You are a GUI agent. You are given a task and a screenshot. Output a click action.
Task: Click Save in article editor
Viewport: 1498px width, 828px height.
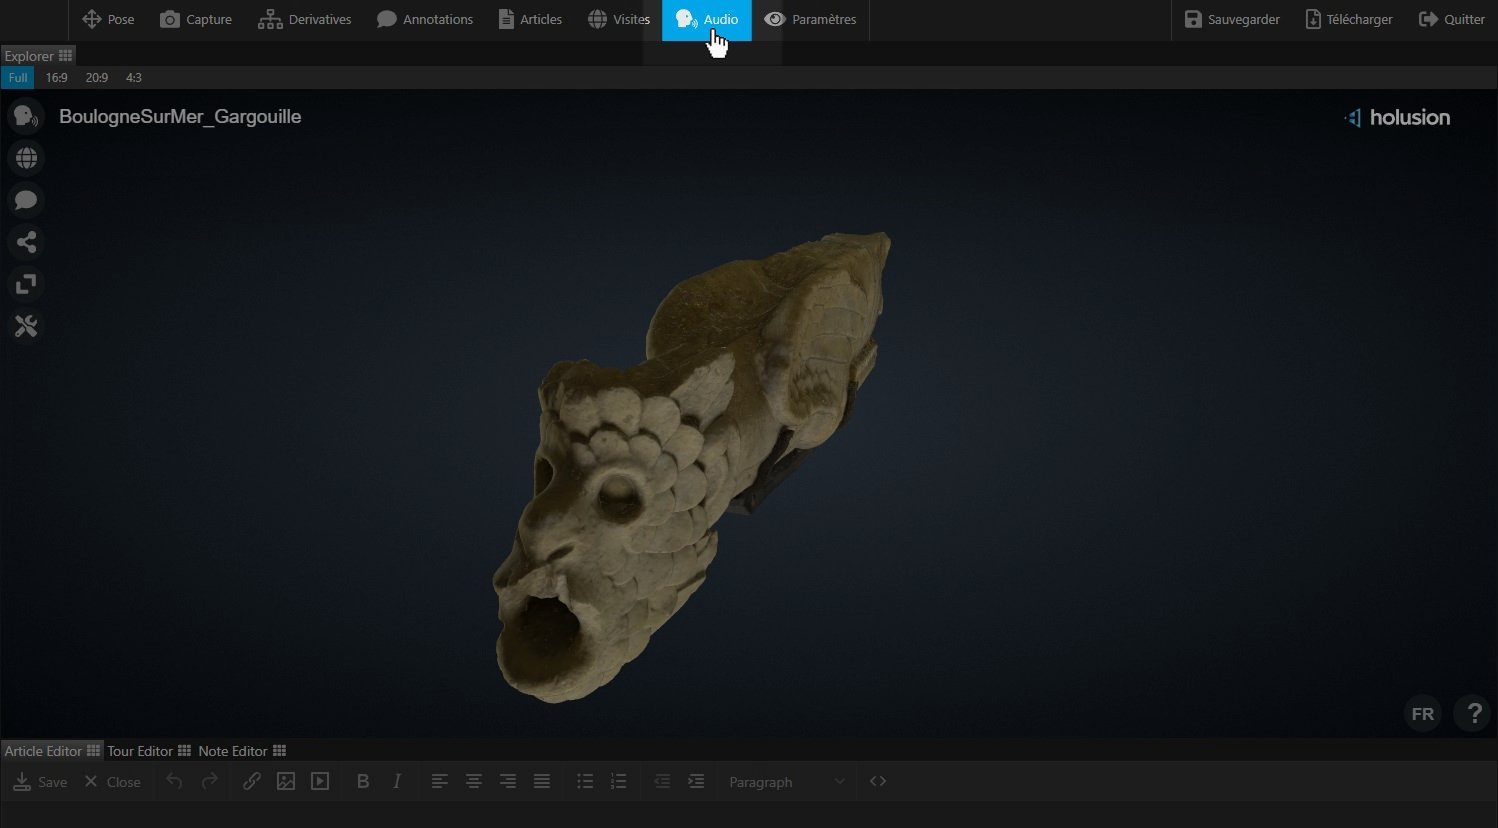click(x=40, y=782)
